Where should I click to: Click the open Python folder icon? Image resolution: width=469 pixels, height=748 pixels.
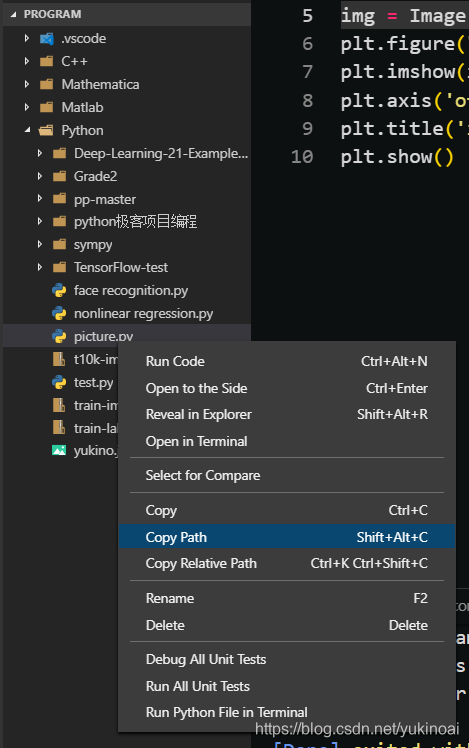tap(46, 130)
